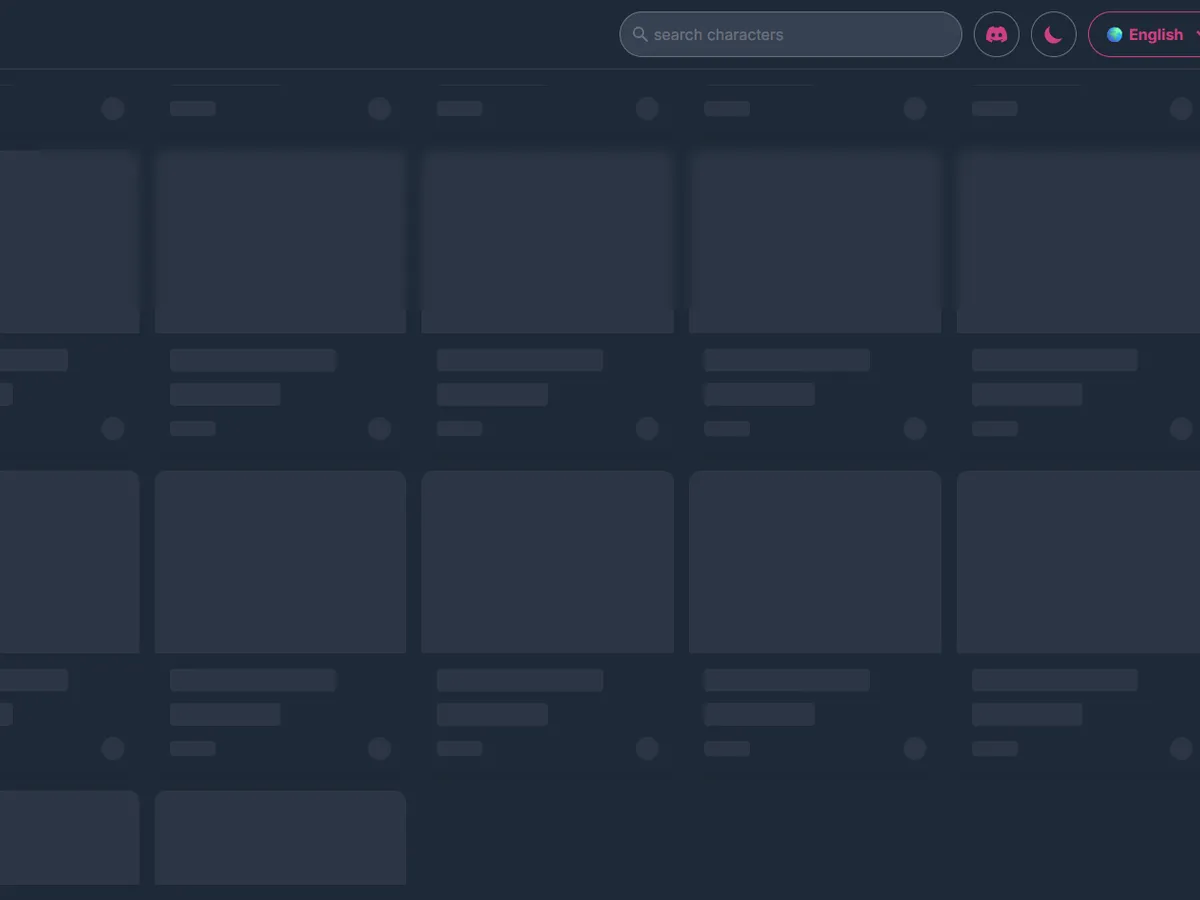This screenshot has height=900, width=1200.
Task: Click the magnifier icon in search bar
Action: (x=640, y=34)
